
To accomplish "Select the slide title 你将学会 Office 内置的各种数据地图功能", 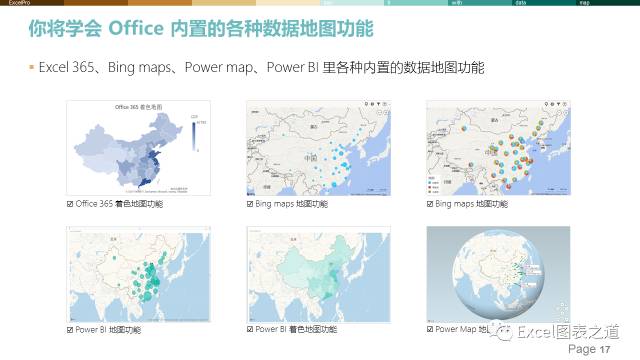I will click(x=201, y=29).
